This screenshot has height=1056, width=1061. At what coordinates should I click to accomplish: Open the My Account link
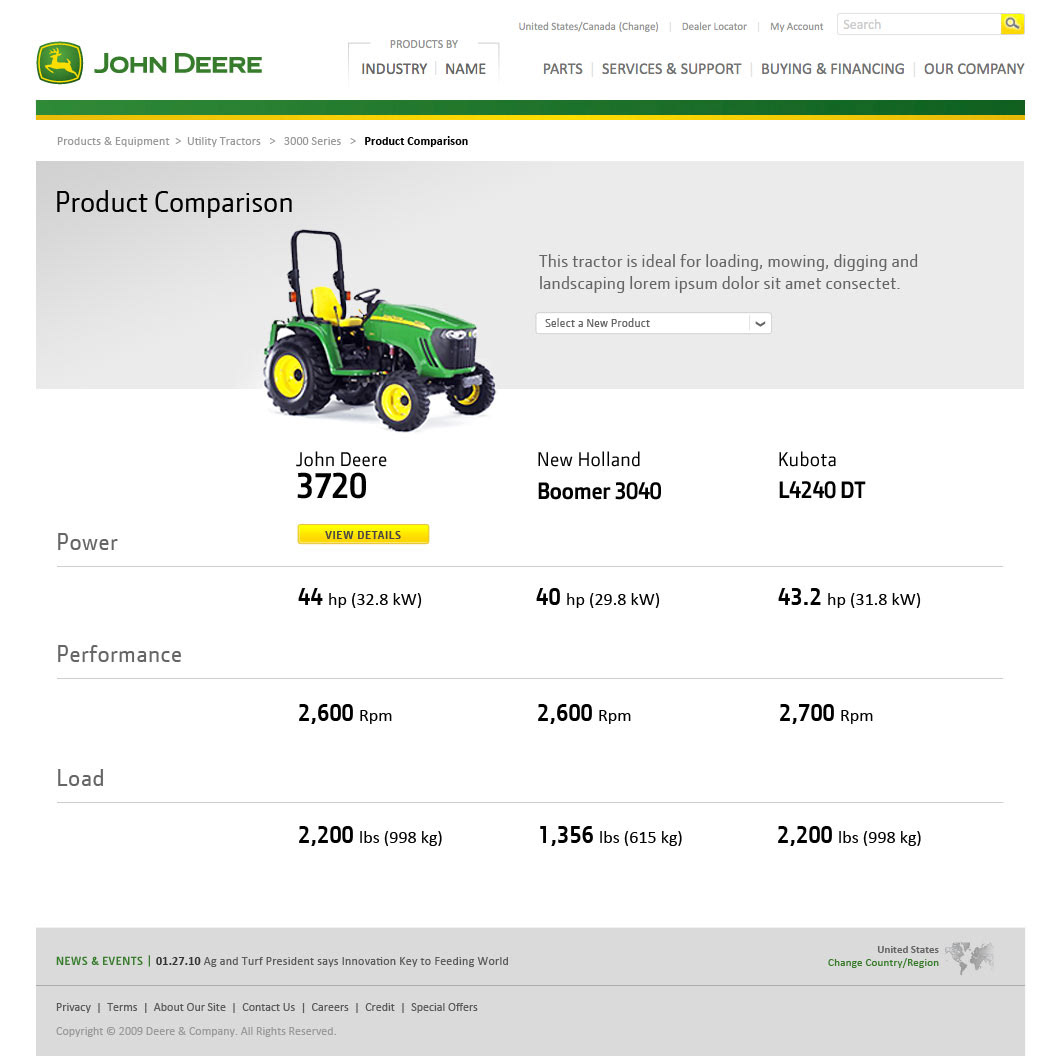[796, 26]
